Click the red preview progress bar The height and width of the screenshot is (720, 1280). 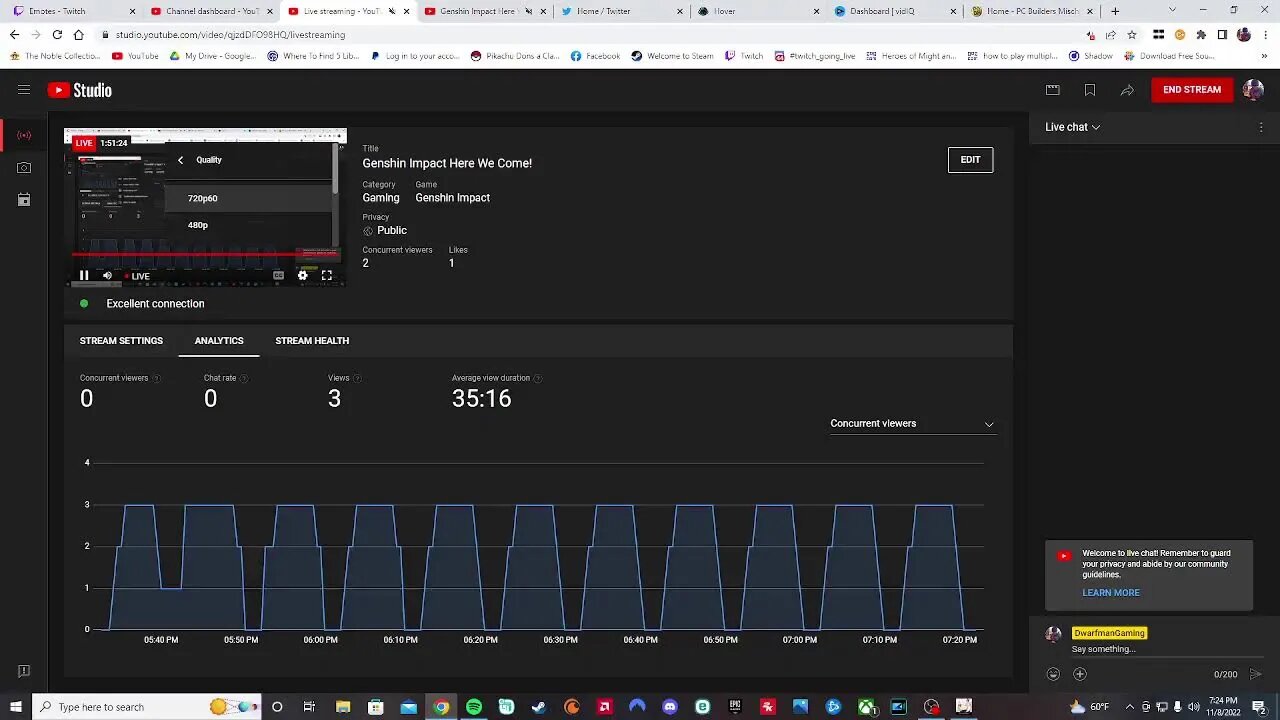coord(205,254)
